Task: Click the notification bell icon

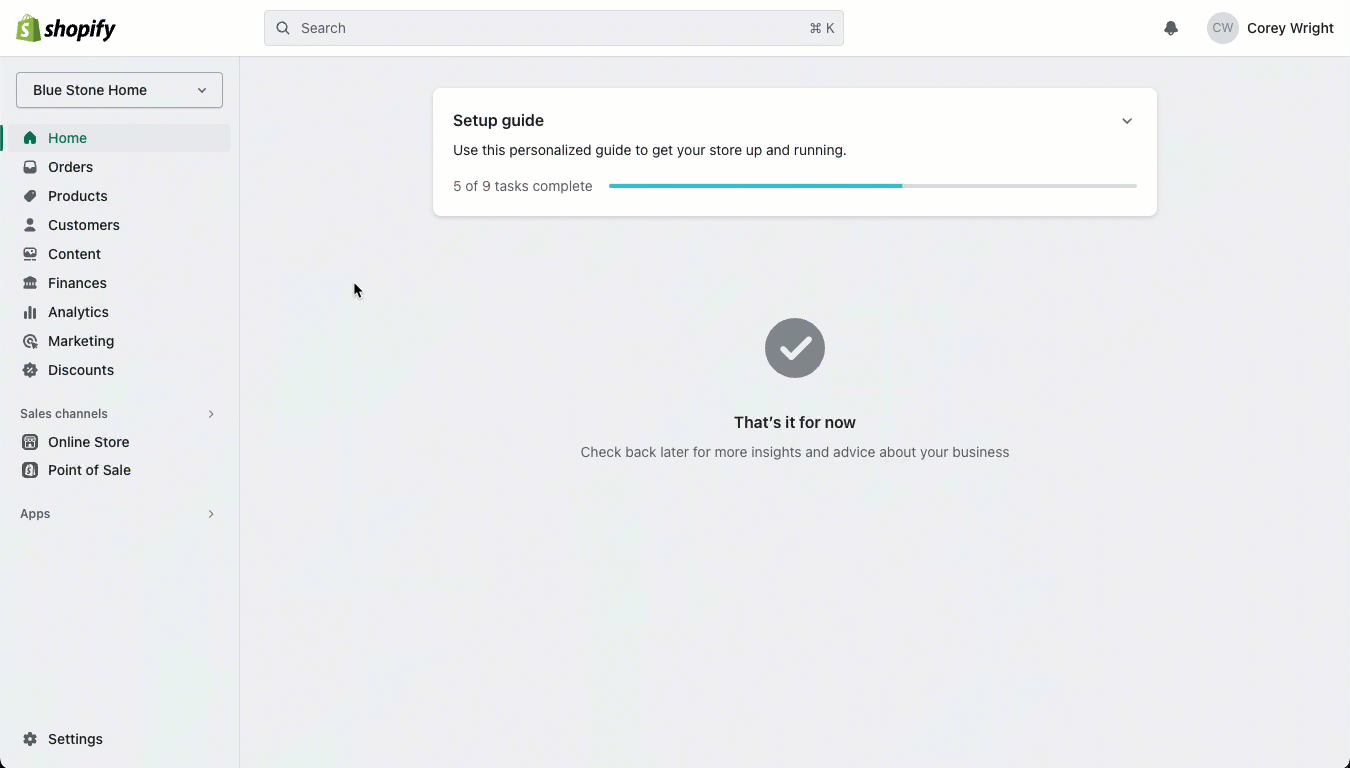Action: (1171, 28)
